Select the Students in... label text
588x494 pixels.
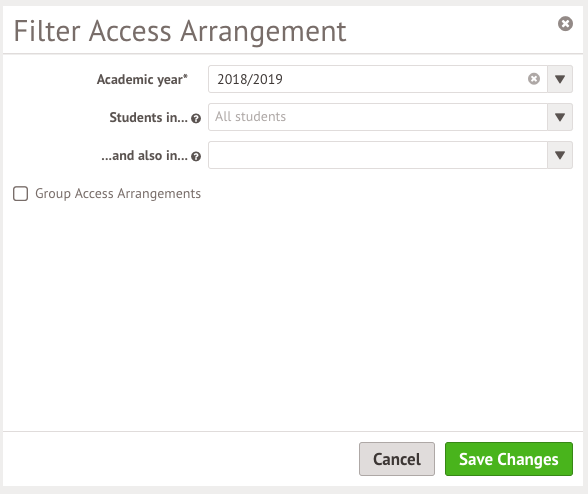[148, 117]
